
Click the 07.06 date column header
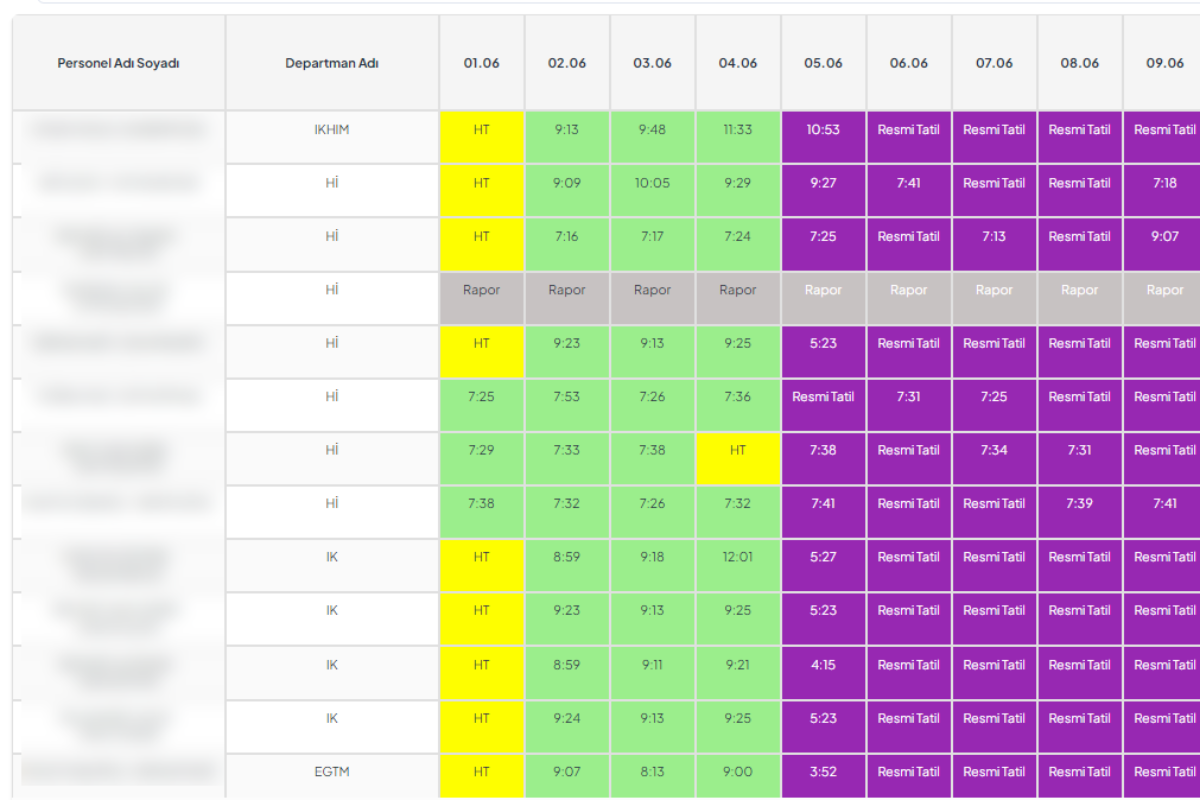(994, 63)
